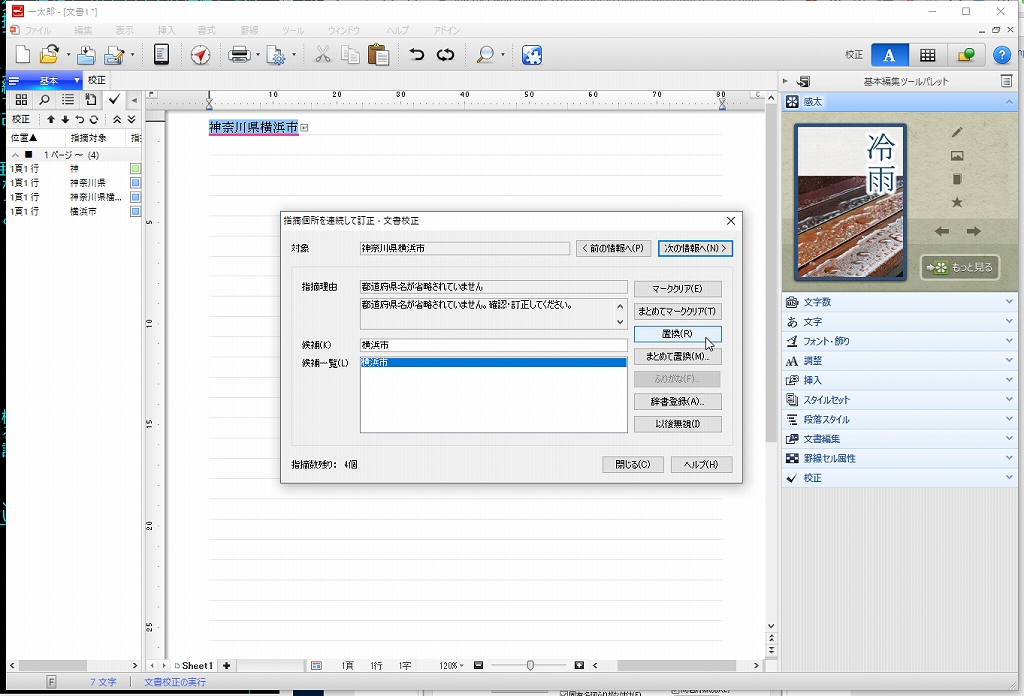Click the undo arrow icon
This screenshot has width=1024, height=696.
(x=417, y=55)
